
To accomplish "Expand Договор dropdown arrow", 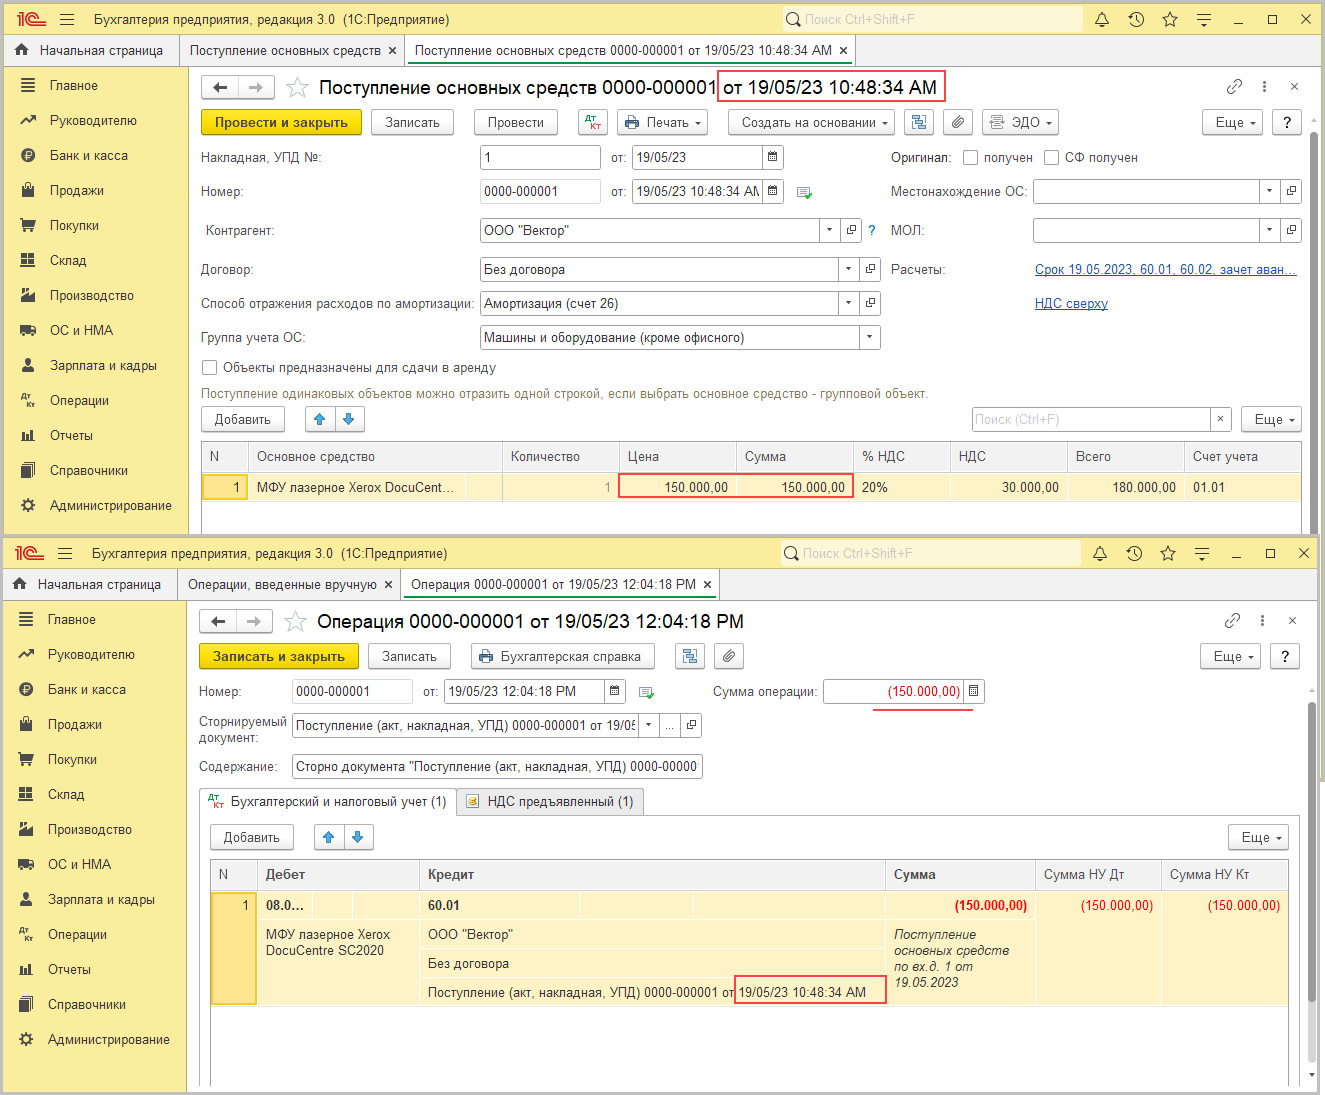I will coord(848,269).
